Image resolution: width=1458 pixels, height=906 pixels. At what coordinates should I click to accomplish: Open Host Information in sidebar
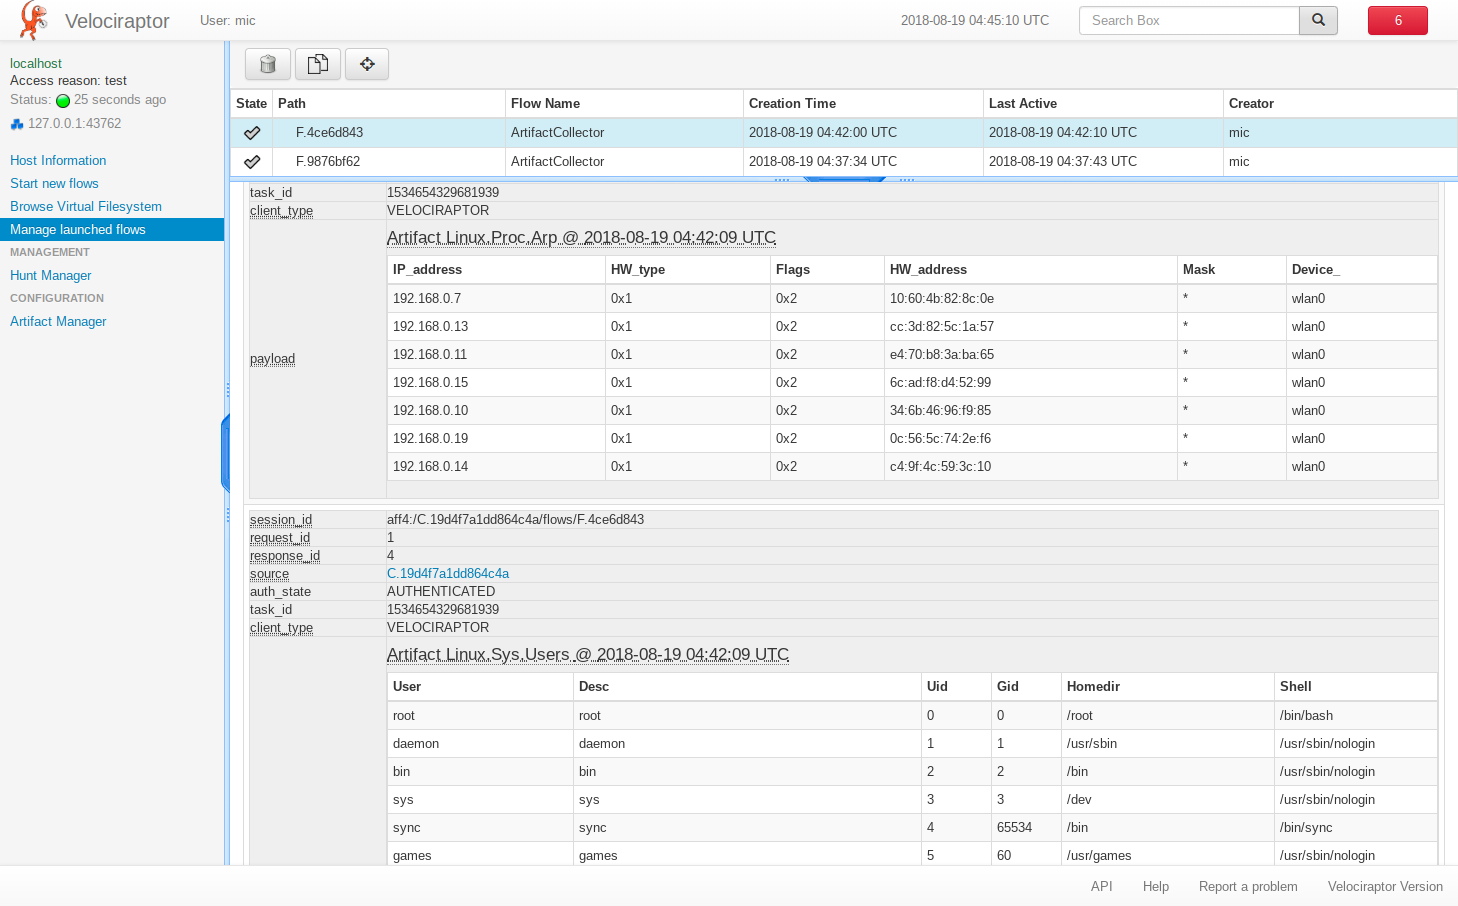(x=58, y=160)
